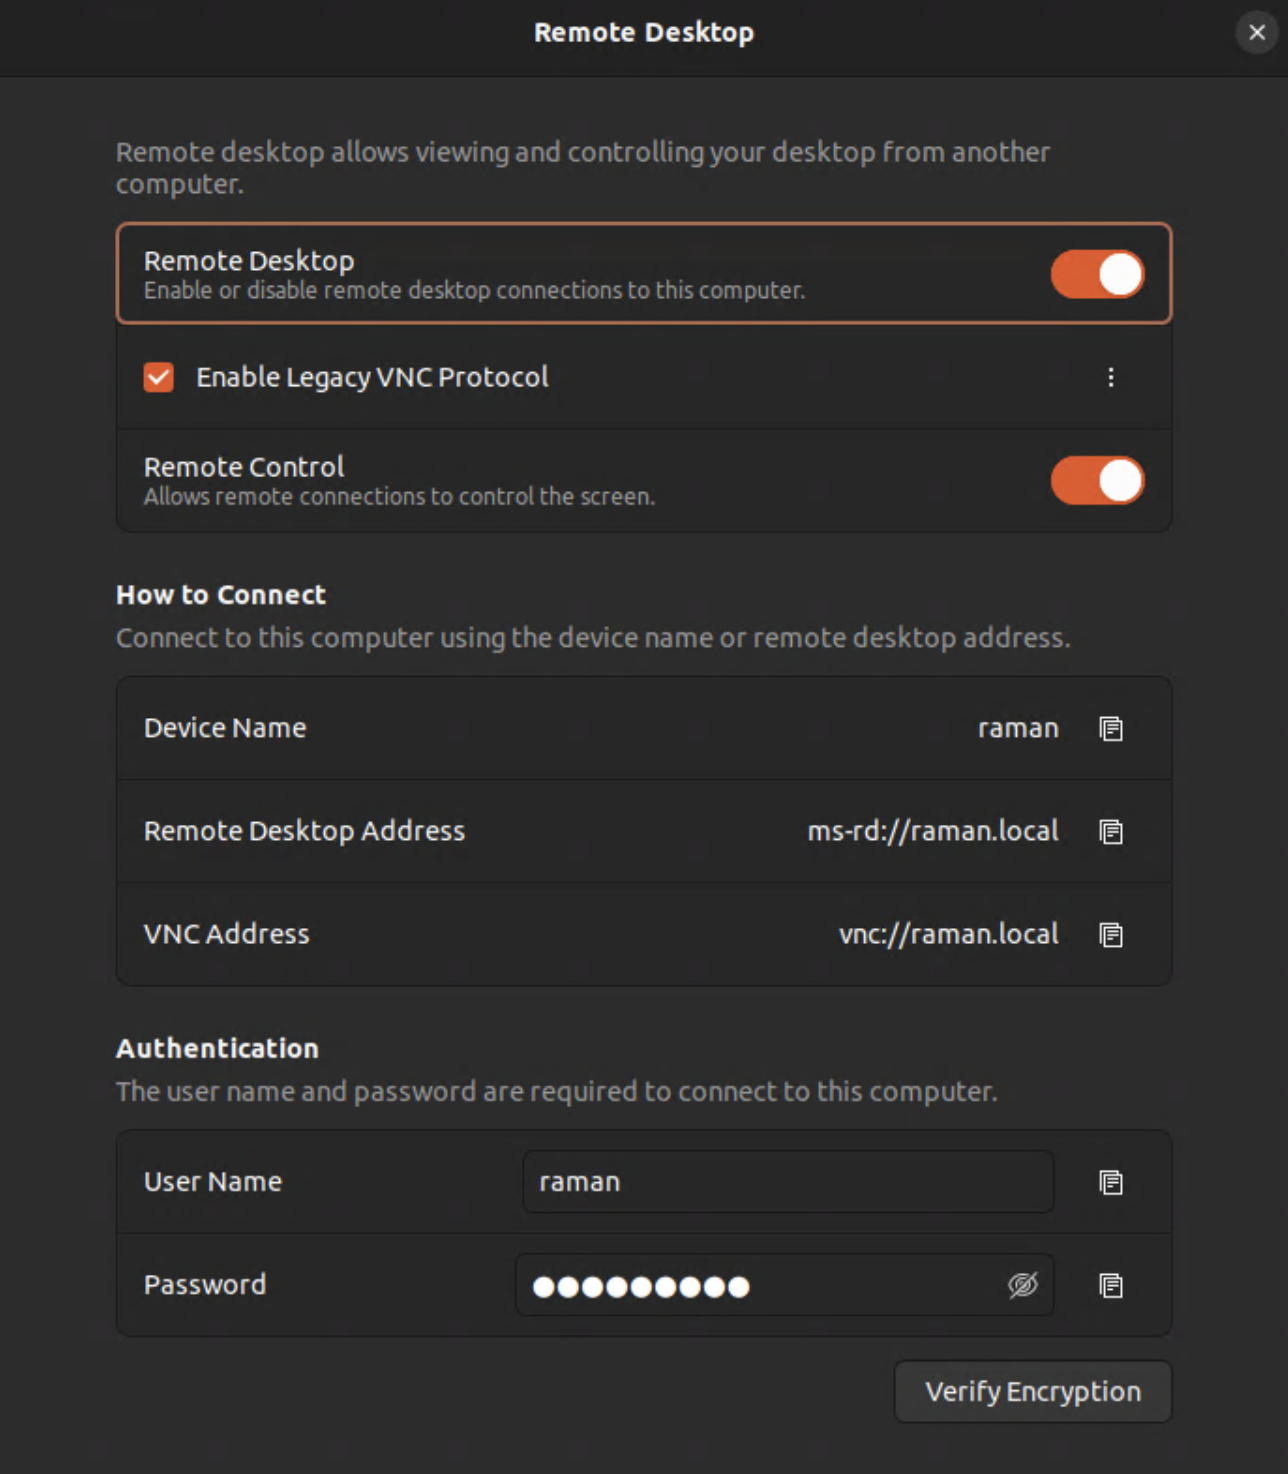Uncheck Enable Legacy VNC Protocol
The height and width of the screenshot is (1474, 1288).
click(x=158, y=377)
